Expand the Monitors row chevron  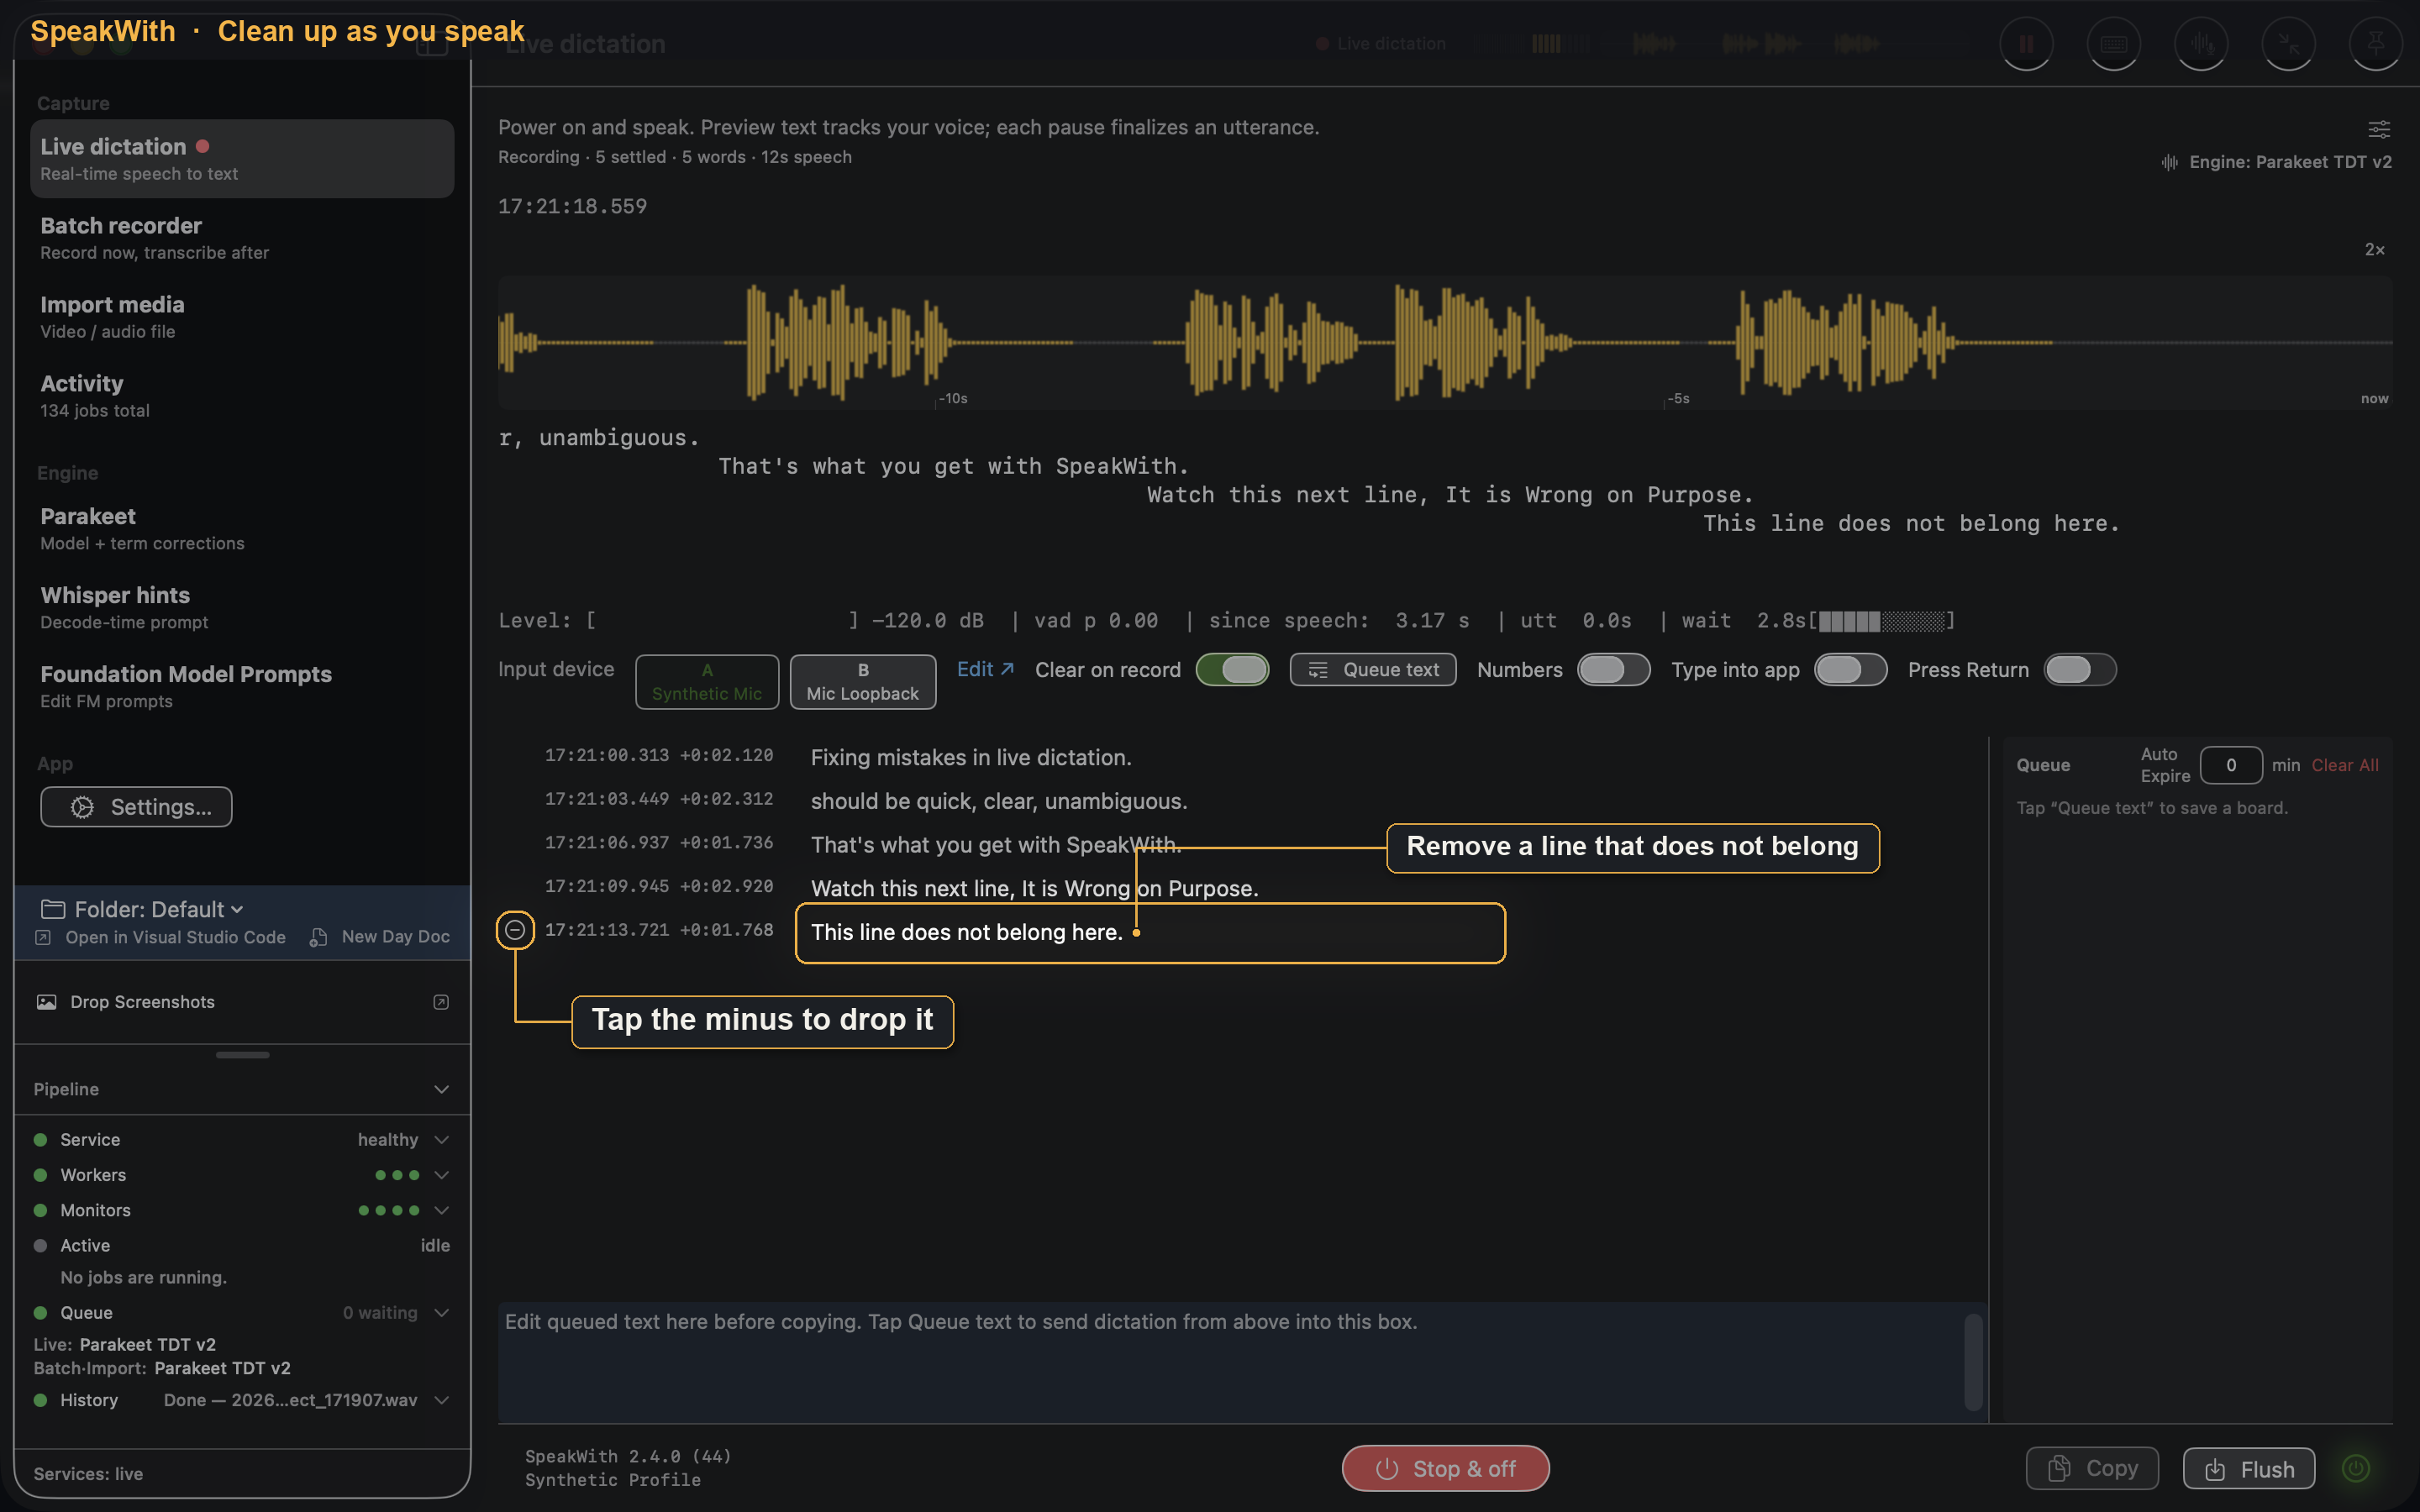tap(441, 1210)
